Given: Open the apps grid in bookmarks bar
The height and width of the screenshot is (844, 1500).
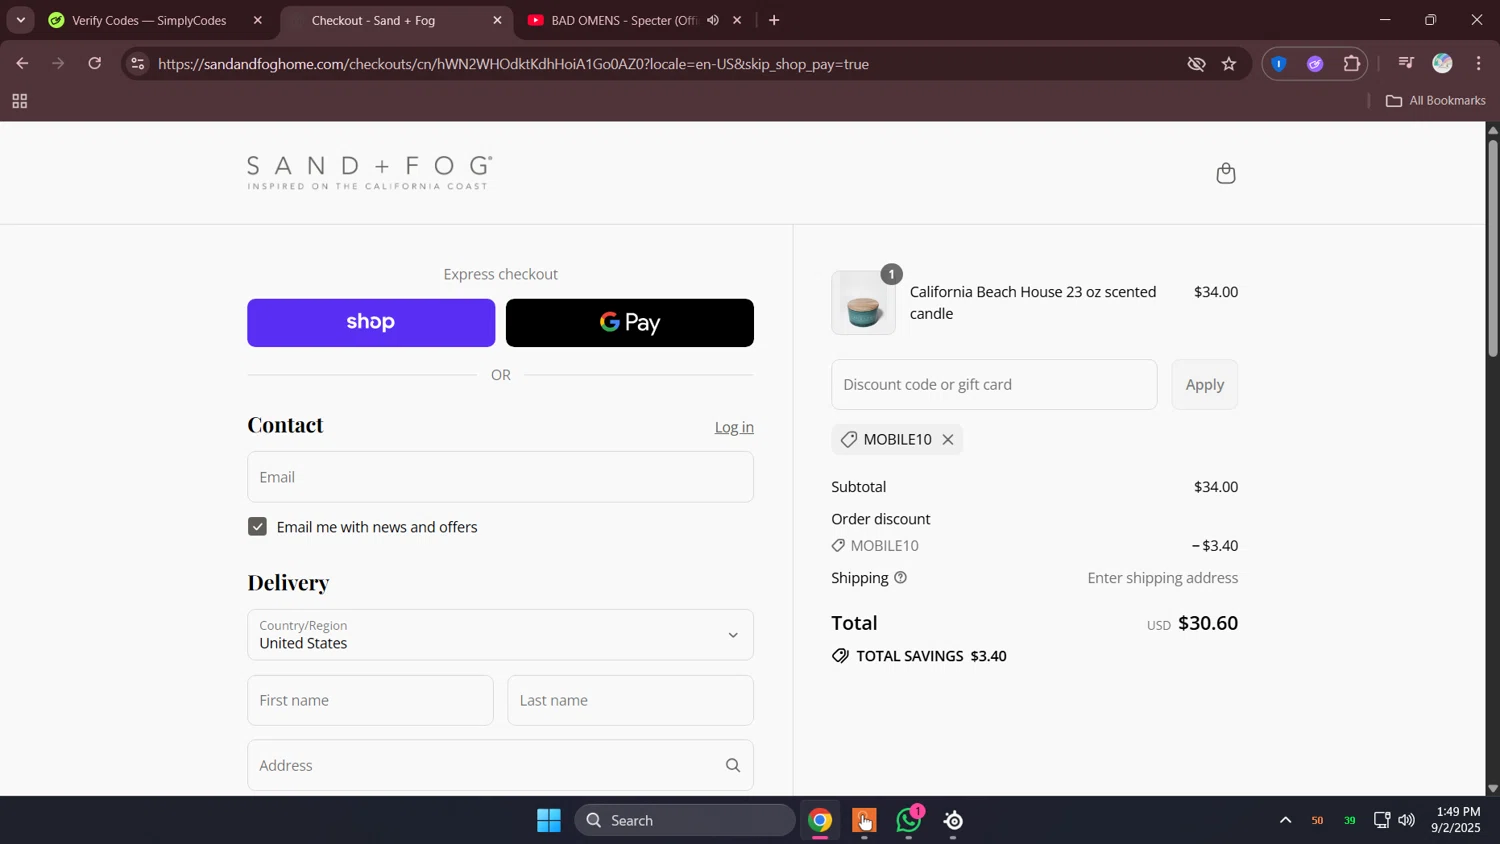Looking at the screenshot, I should pos(19,101).
